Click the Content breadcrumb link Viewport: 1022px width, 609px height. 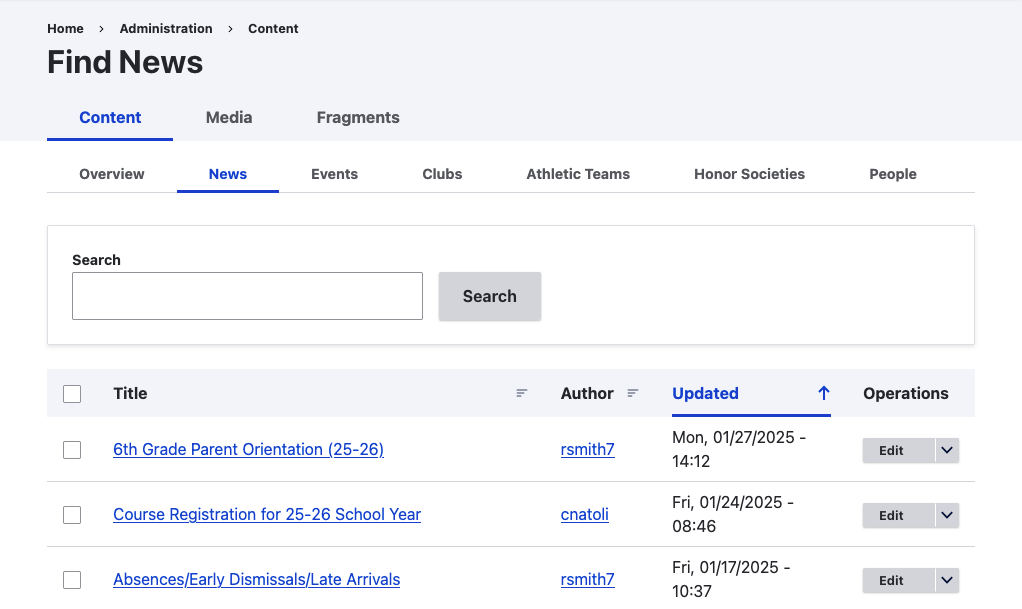click(273, 29)
